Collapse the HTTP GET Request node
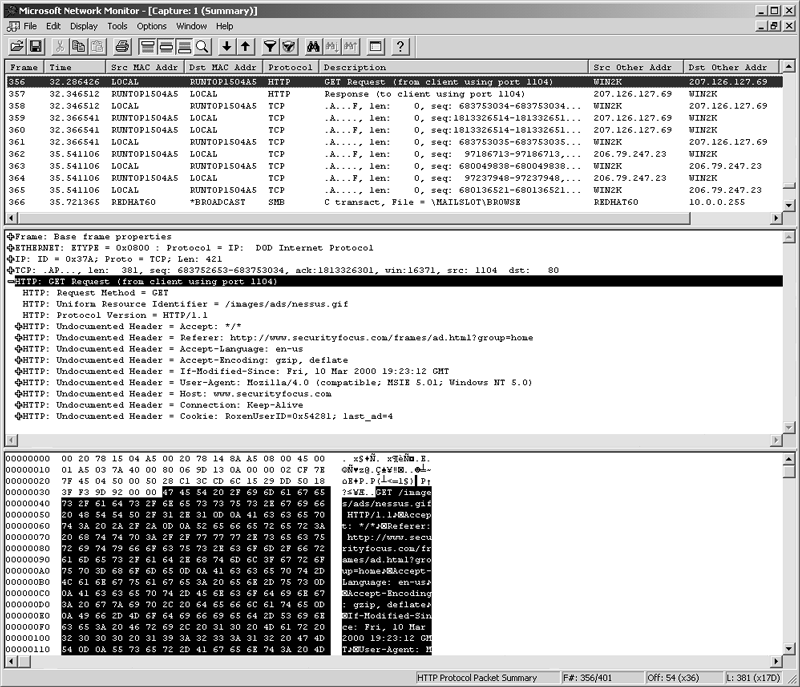800x687 pixels. pos(11,282)
